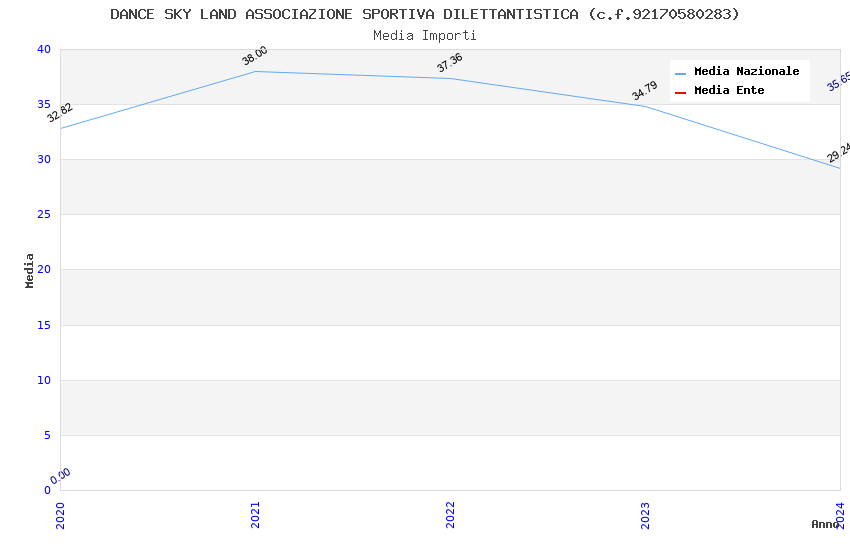Click the 2022 x-axis year label
850x550 pixels.
click(x=450, y=515)
